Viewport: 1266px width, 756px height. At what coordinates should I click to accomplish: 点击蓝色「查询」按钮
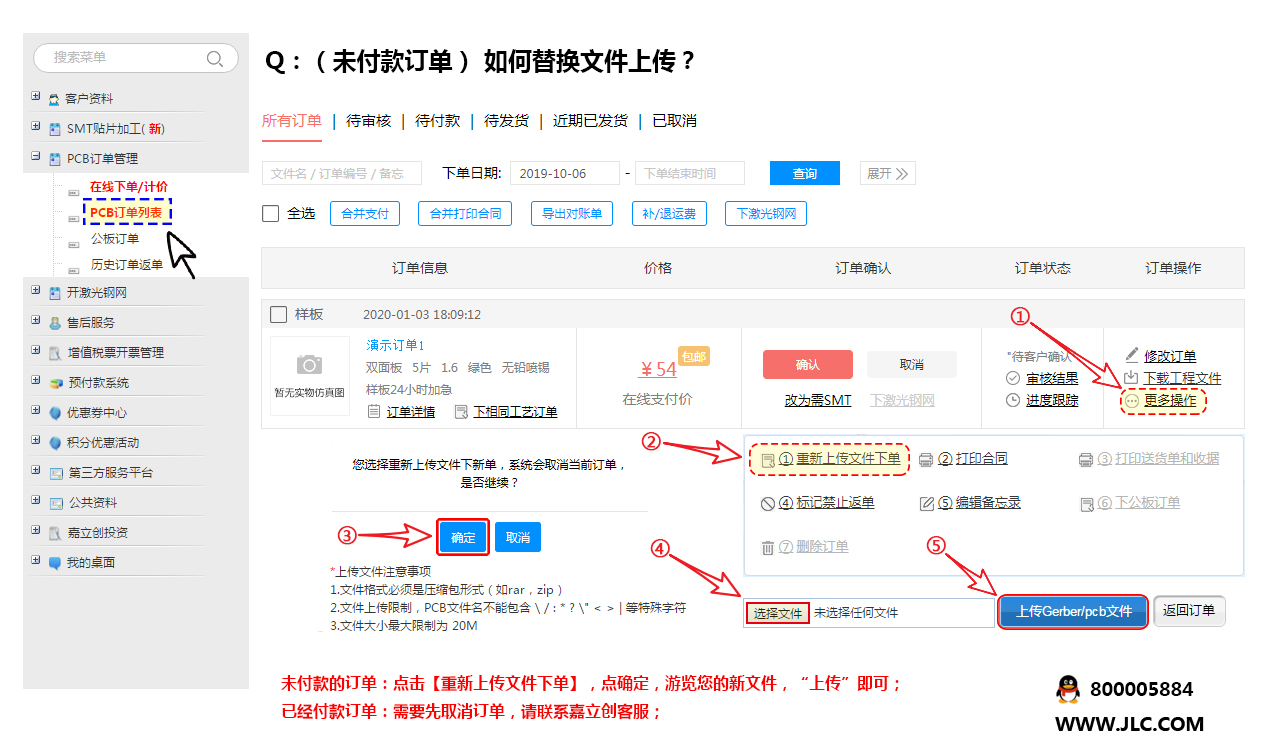point(804,172)
